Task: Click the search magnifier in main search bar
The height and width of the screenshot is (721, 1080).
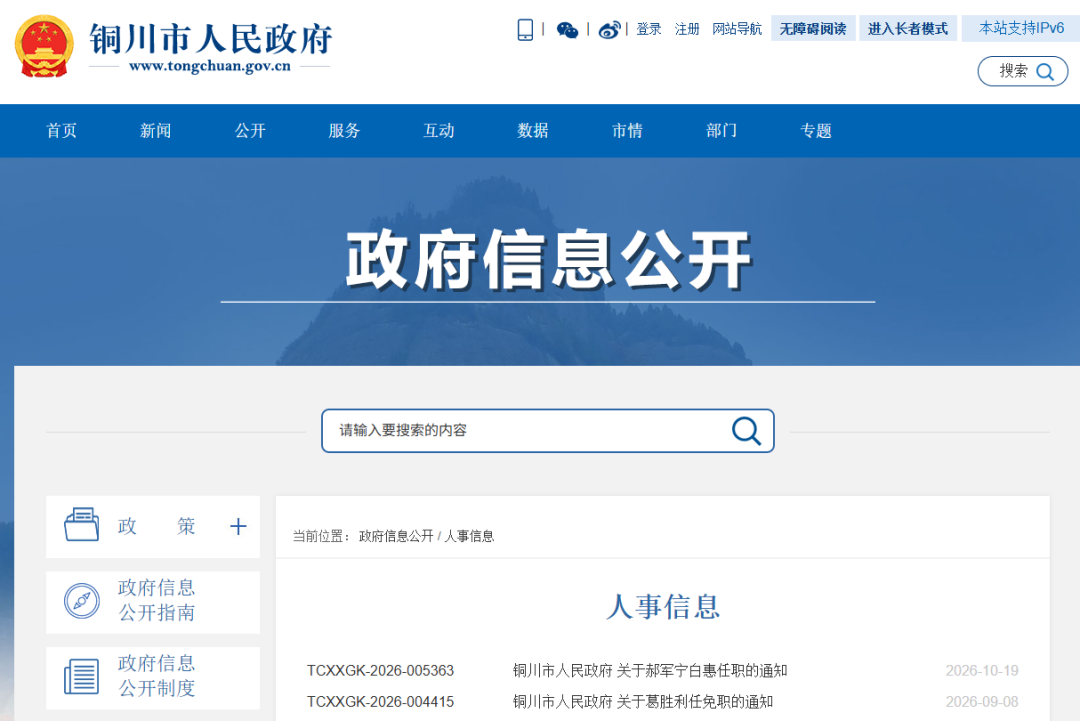Action: (x=746, y=431)
